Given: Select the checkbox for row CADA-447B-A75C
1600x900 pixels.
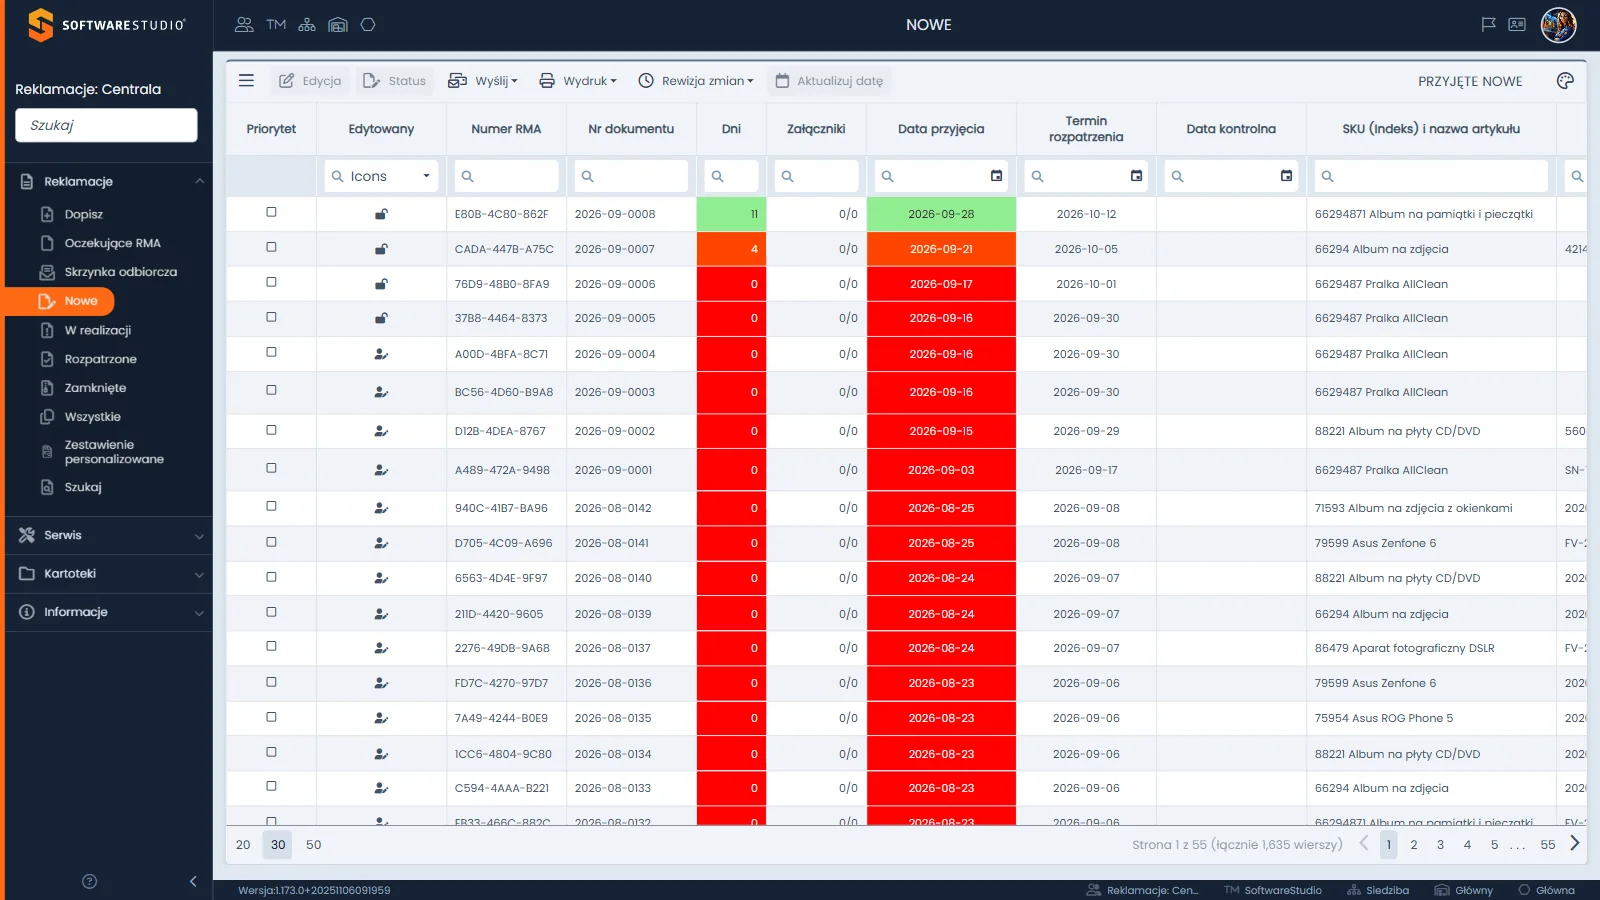Looking at the screenshot, I should (x=271, y=248).
